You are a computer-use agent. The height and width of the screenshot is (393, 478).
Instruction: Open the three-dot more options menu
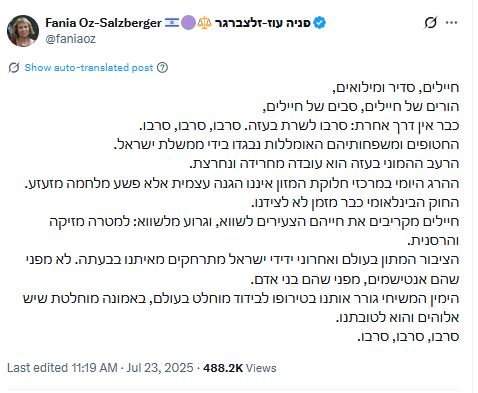click(451, 23)
